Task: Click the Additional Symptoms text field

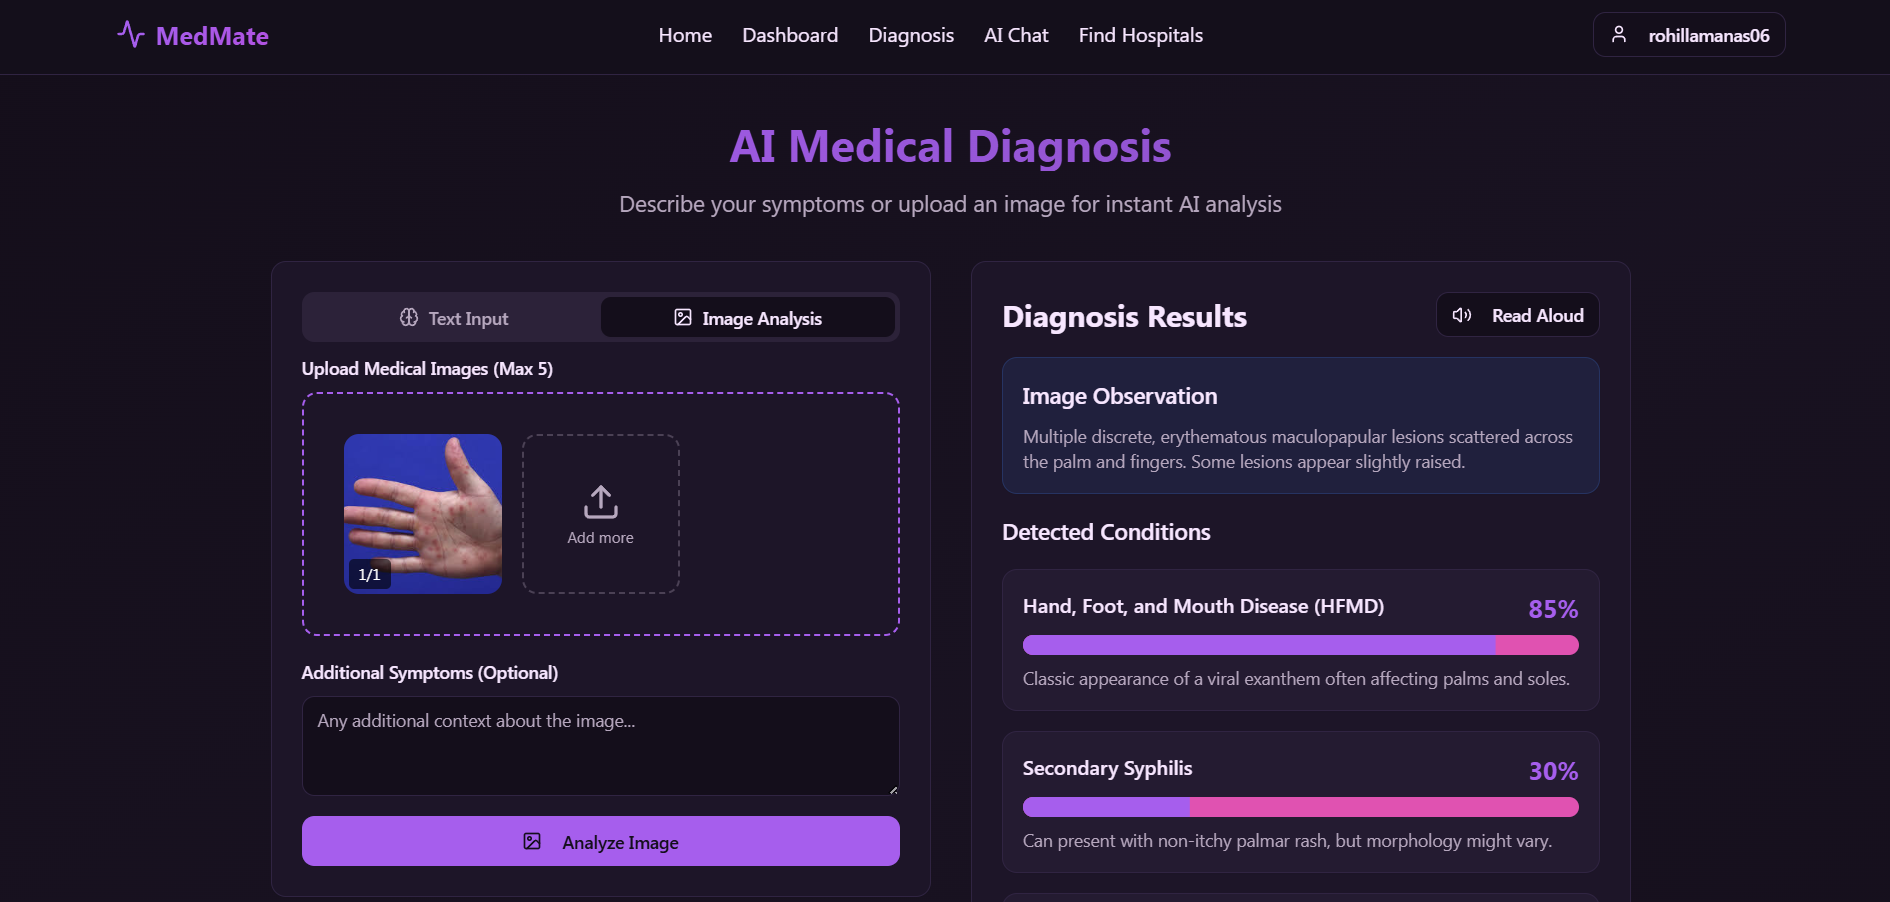Action: tap(599, 745)
